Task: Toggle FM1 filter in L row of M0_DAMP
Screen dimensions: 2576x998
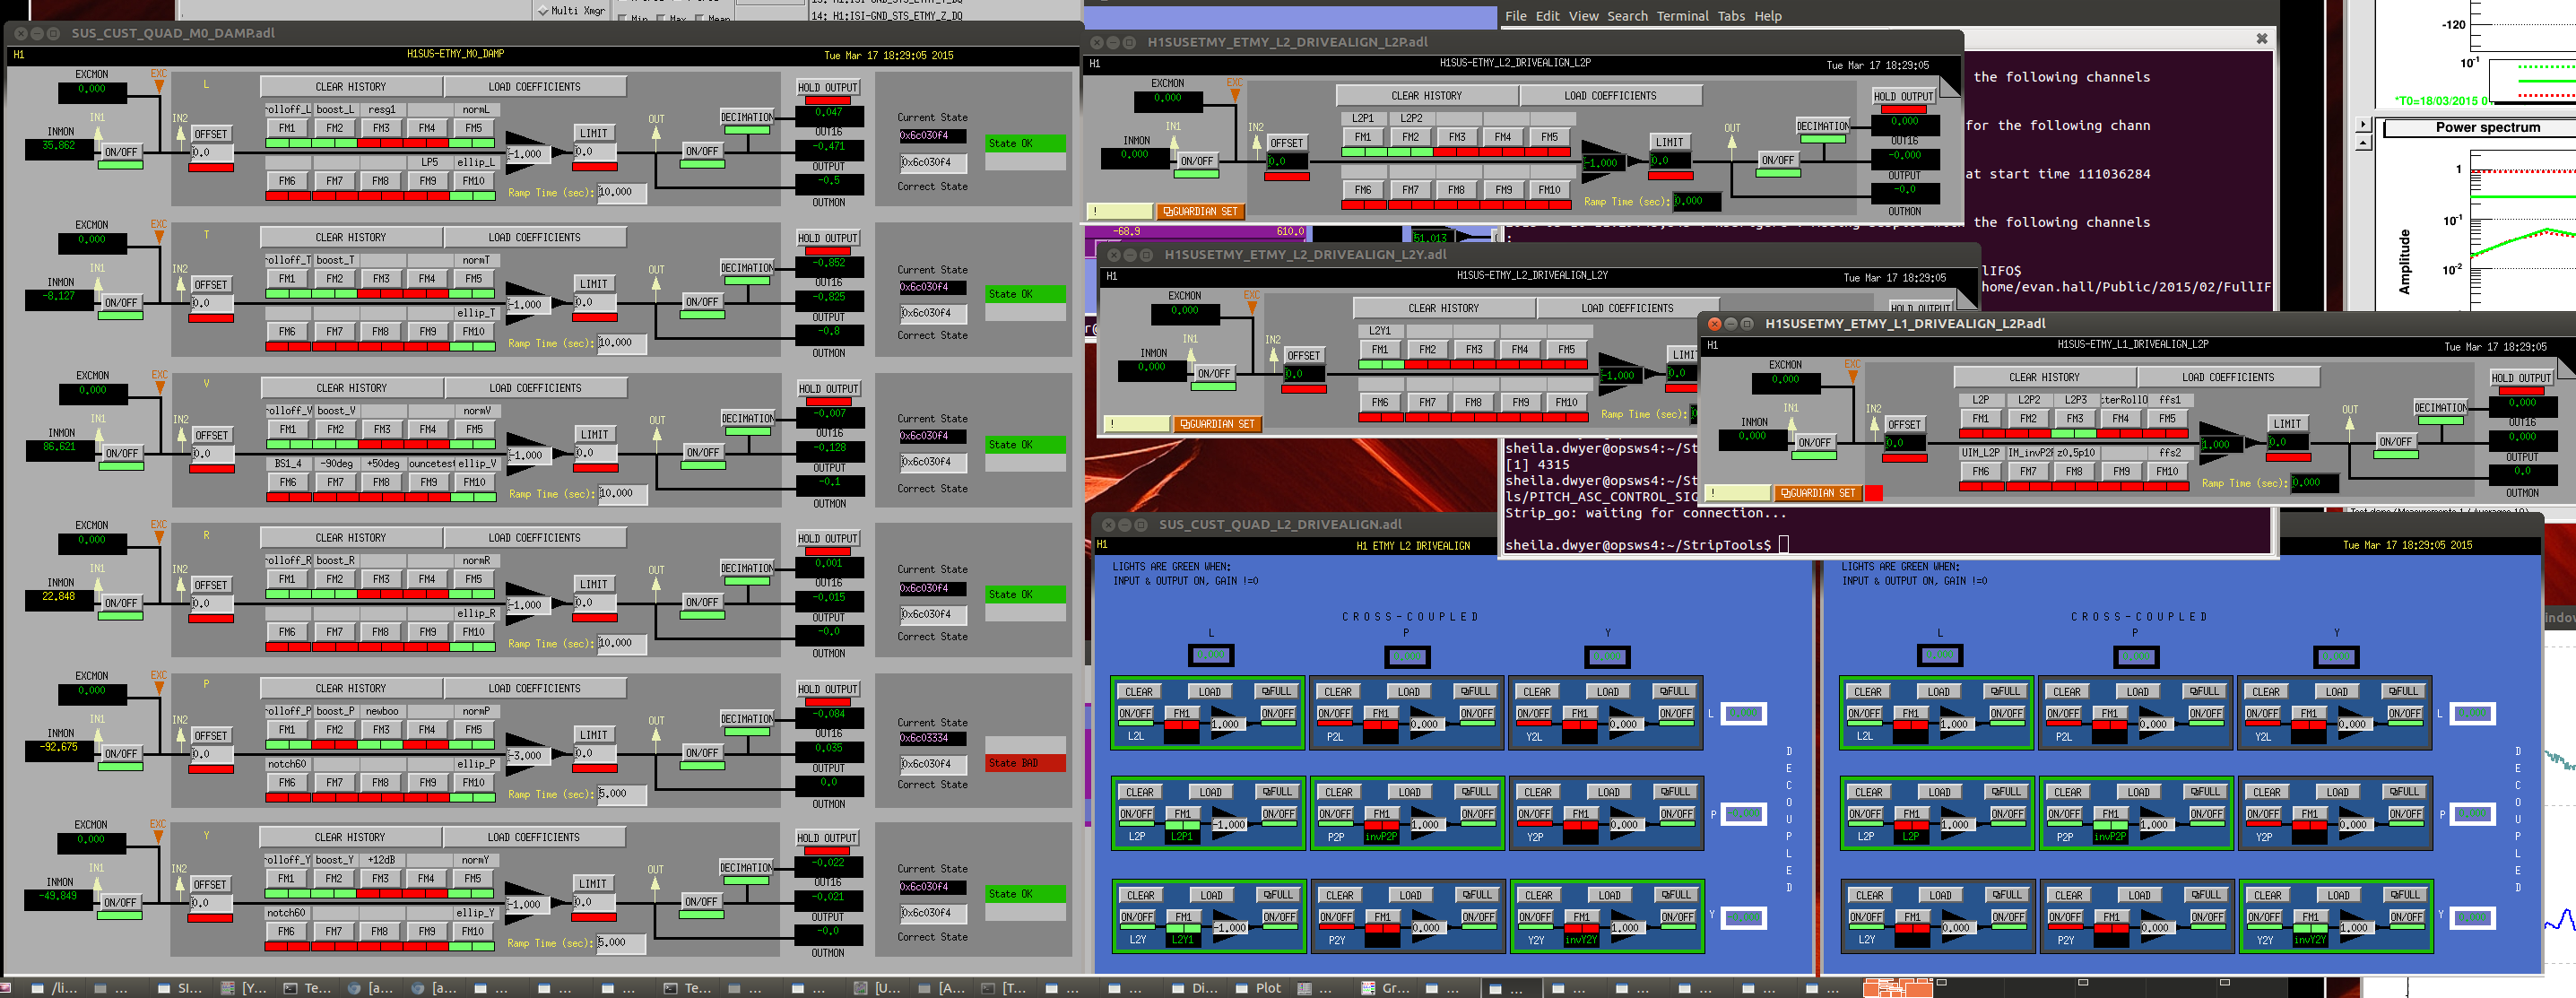Action: click(287, 128)
